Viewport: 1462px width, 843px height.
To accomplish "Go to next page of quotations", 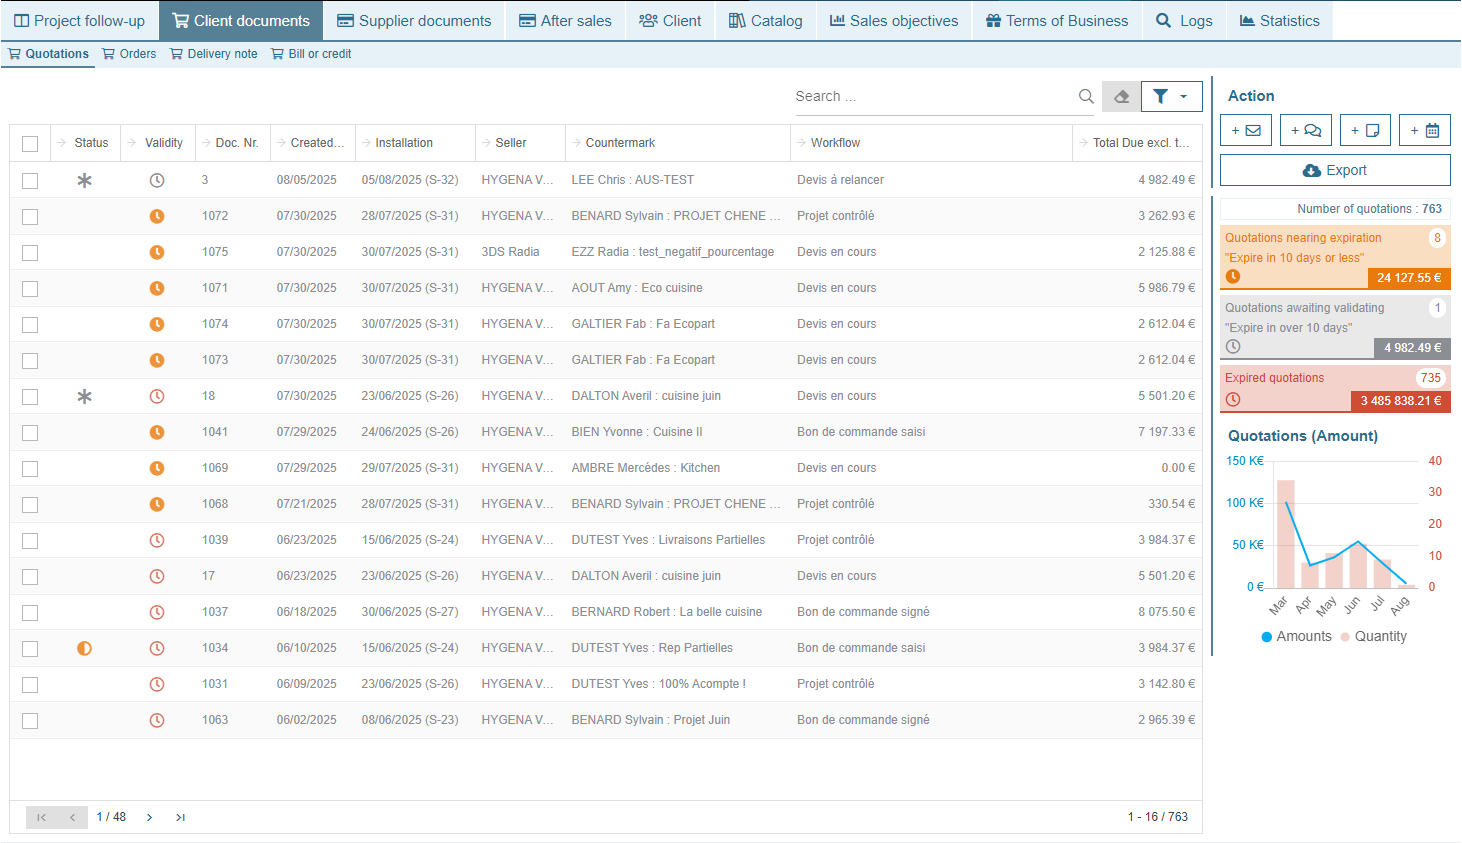I will pyautogui.click(x=149, y=817).
